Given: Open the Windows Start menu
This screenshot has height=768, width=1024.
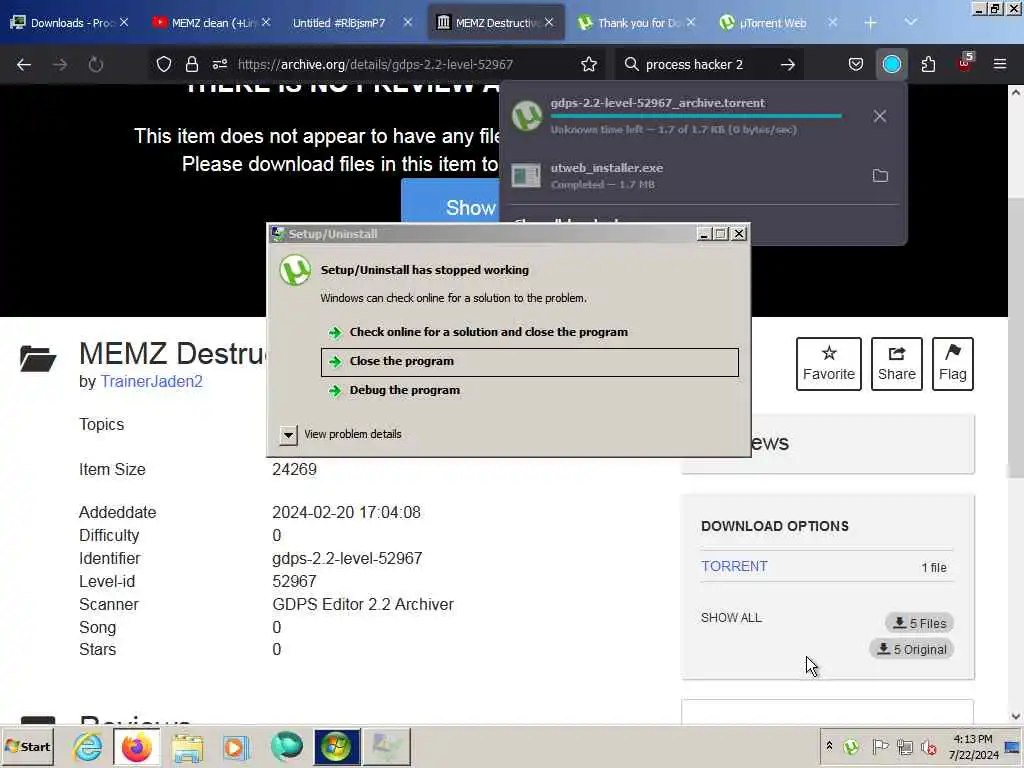Looking at the screenshot, I should [x=29, y=746].
